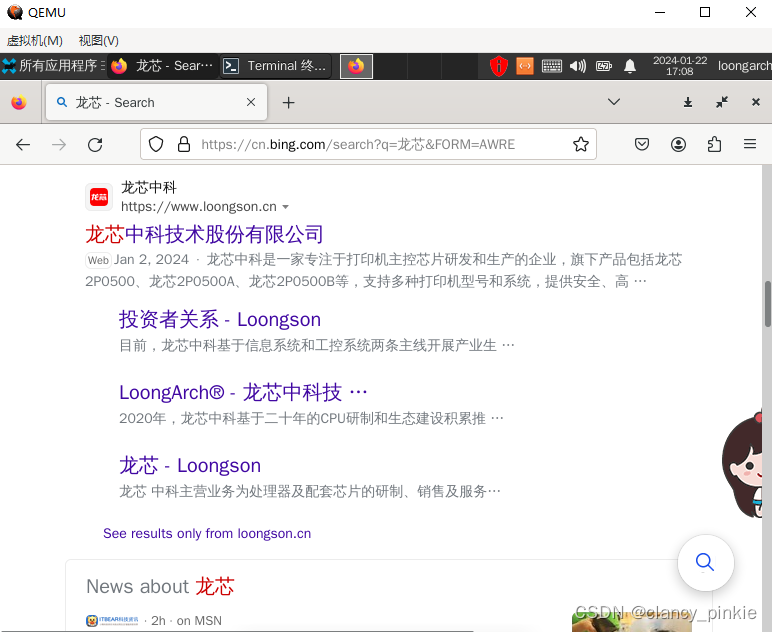Open 投资者关系 - Loongson link

point(220,319)
